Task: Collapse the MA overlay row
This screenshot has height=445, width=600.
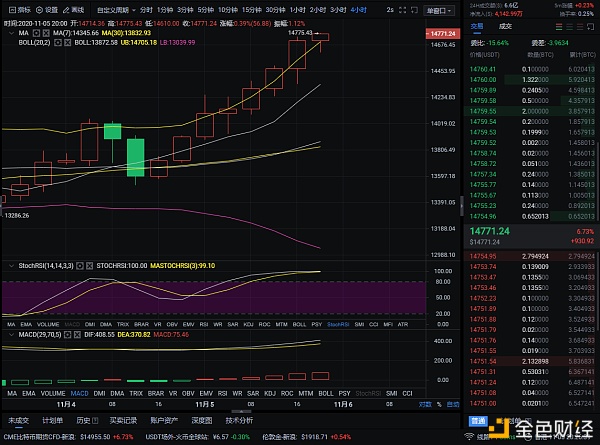Action: tap(11, 33)
